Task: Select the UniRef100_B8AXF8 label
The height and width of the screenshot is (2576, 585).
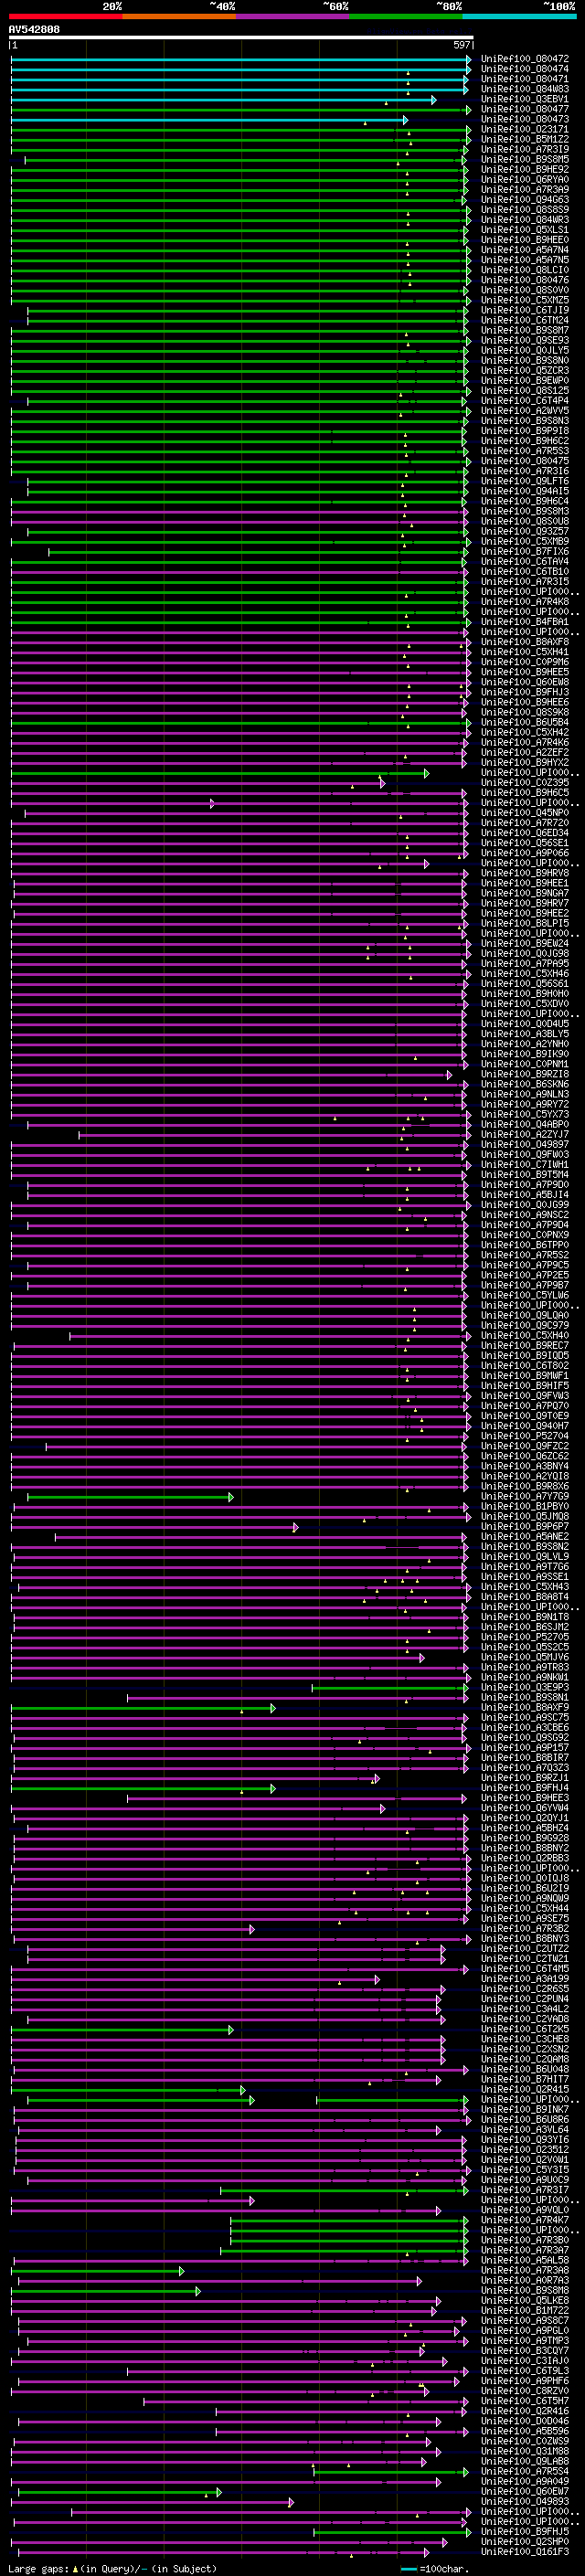Action: point(525,642)
